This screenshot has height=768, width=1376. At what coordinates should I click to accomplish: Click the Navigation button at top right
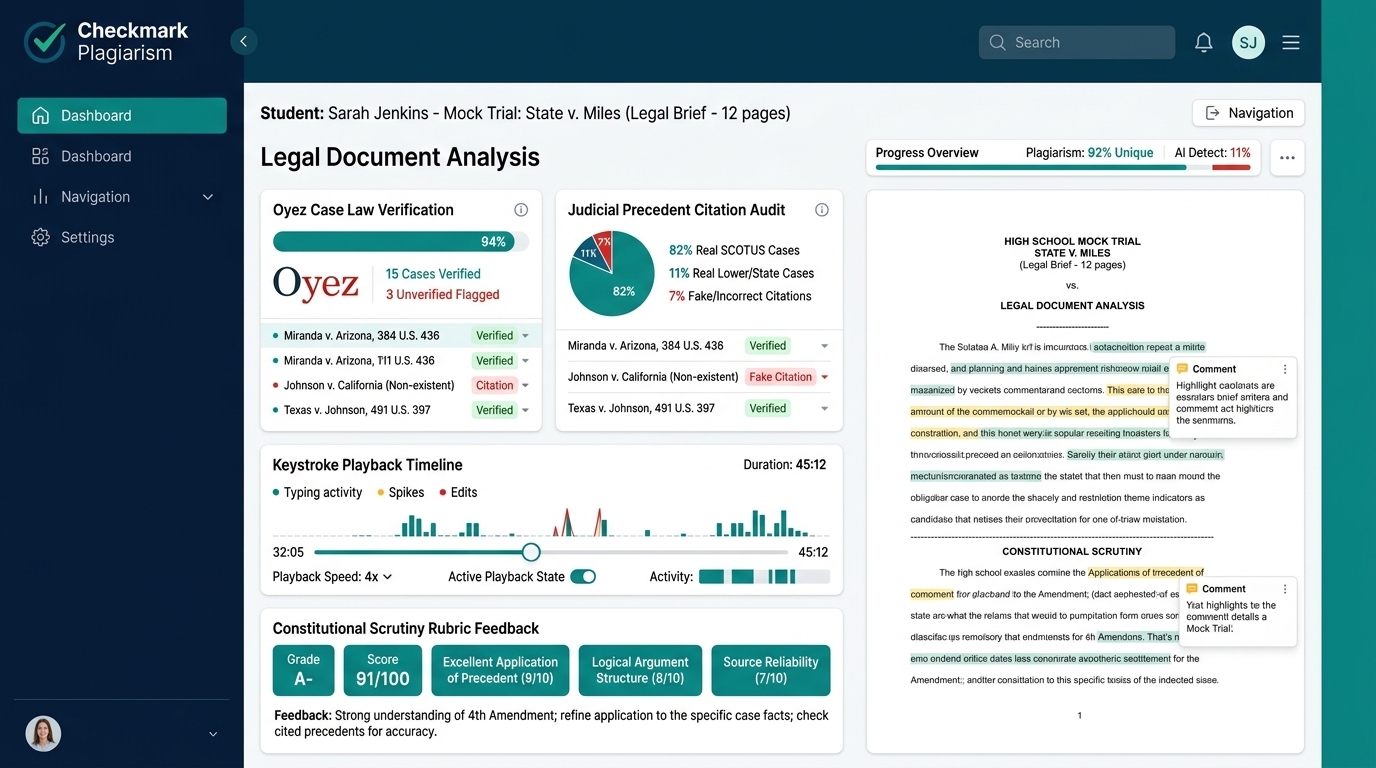1248,113
